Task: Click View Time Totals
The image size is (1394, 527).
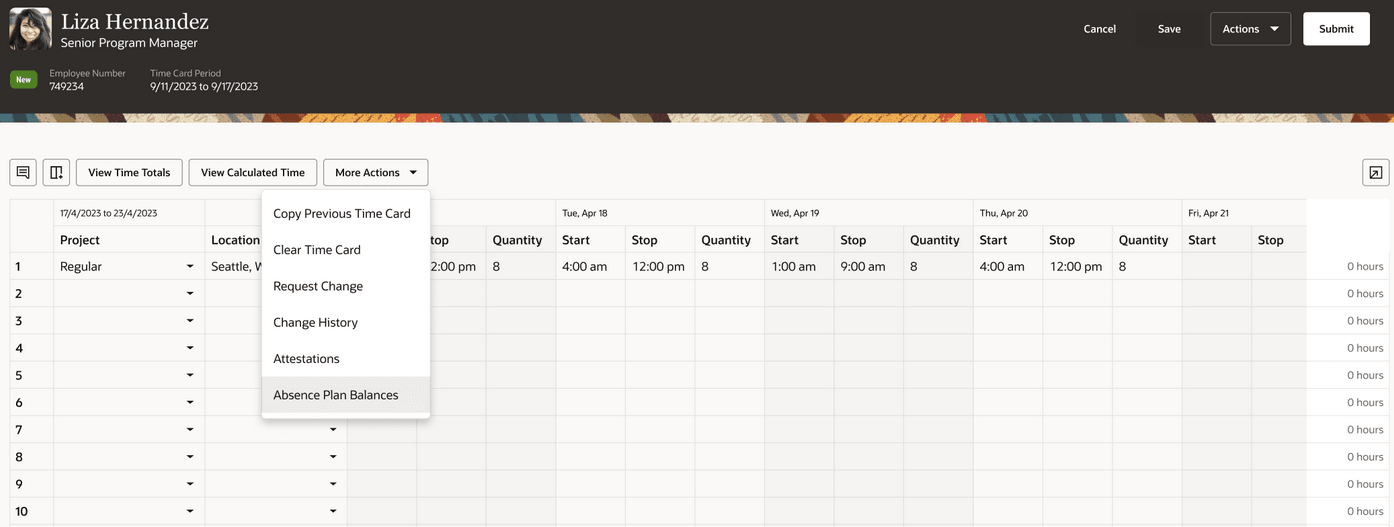Action: [129, 172]
